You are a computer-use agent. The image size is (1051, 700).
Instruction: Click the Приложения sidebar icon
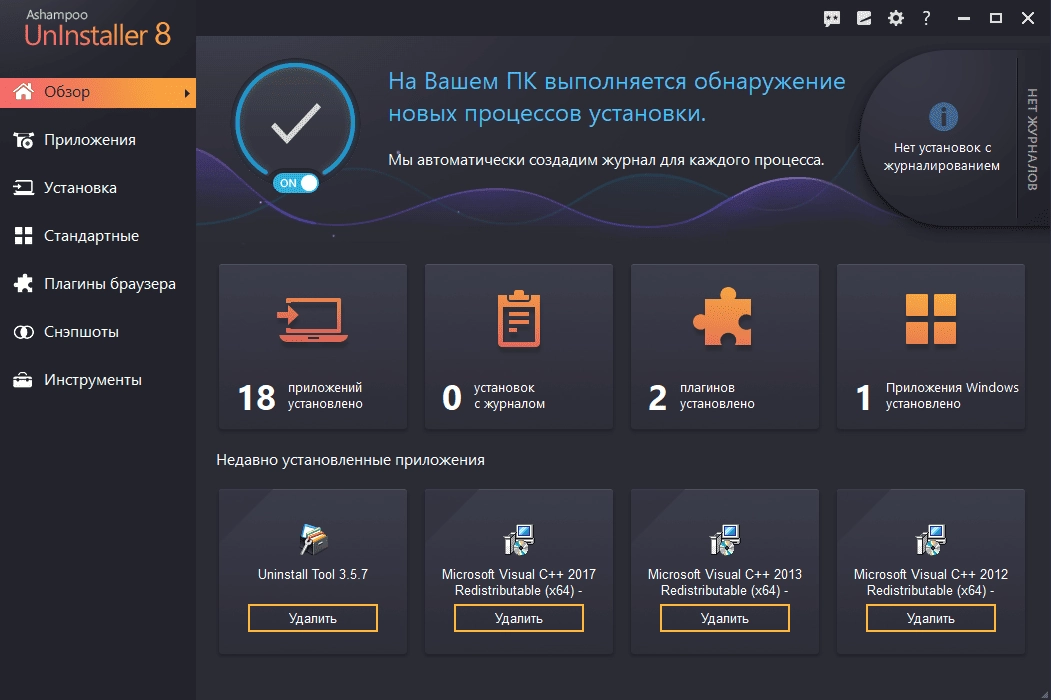[x=23, y=140]
